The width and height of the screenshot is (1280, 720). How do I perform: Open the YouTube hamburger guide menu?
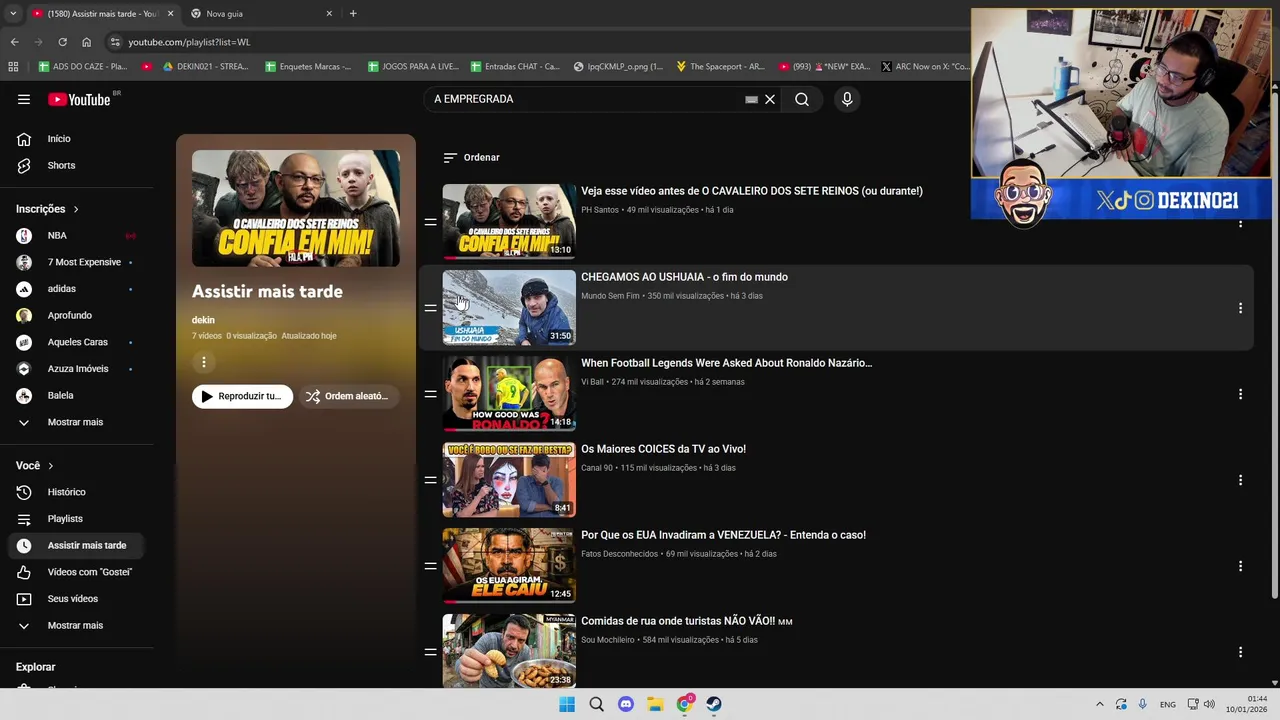[x=24, y=99]
